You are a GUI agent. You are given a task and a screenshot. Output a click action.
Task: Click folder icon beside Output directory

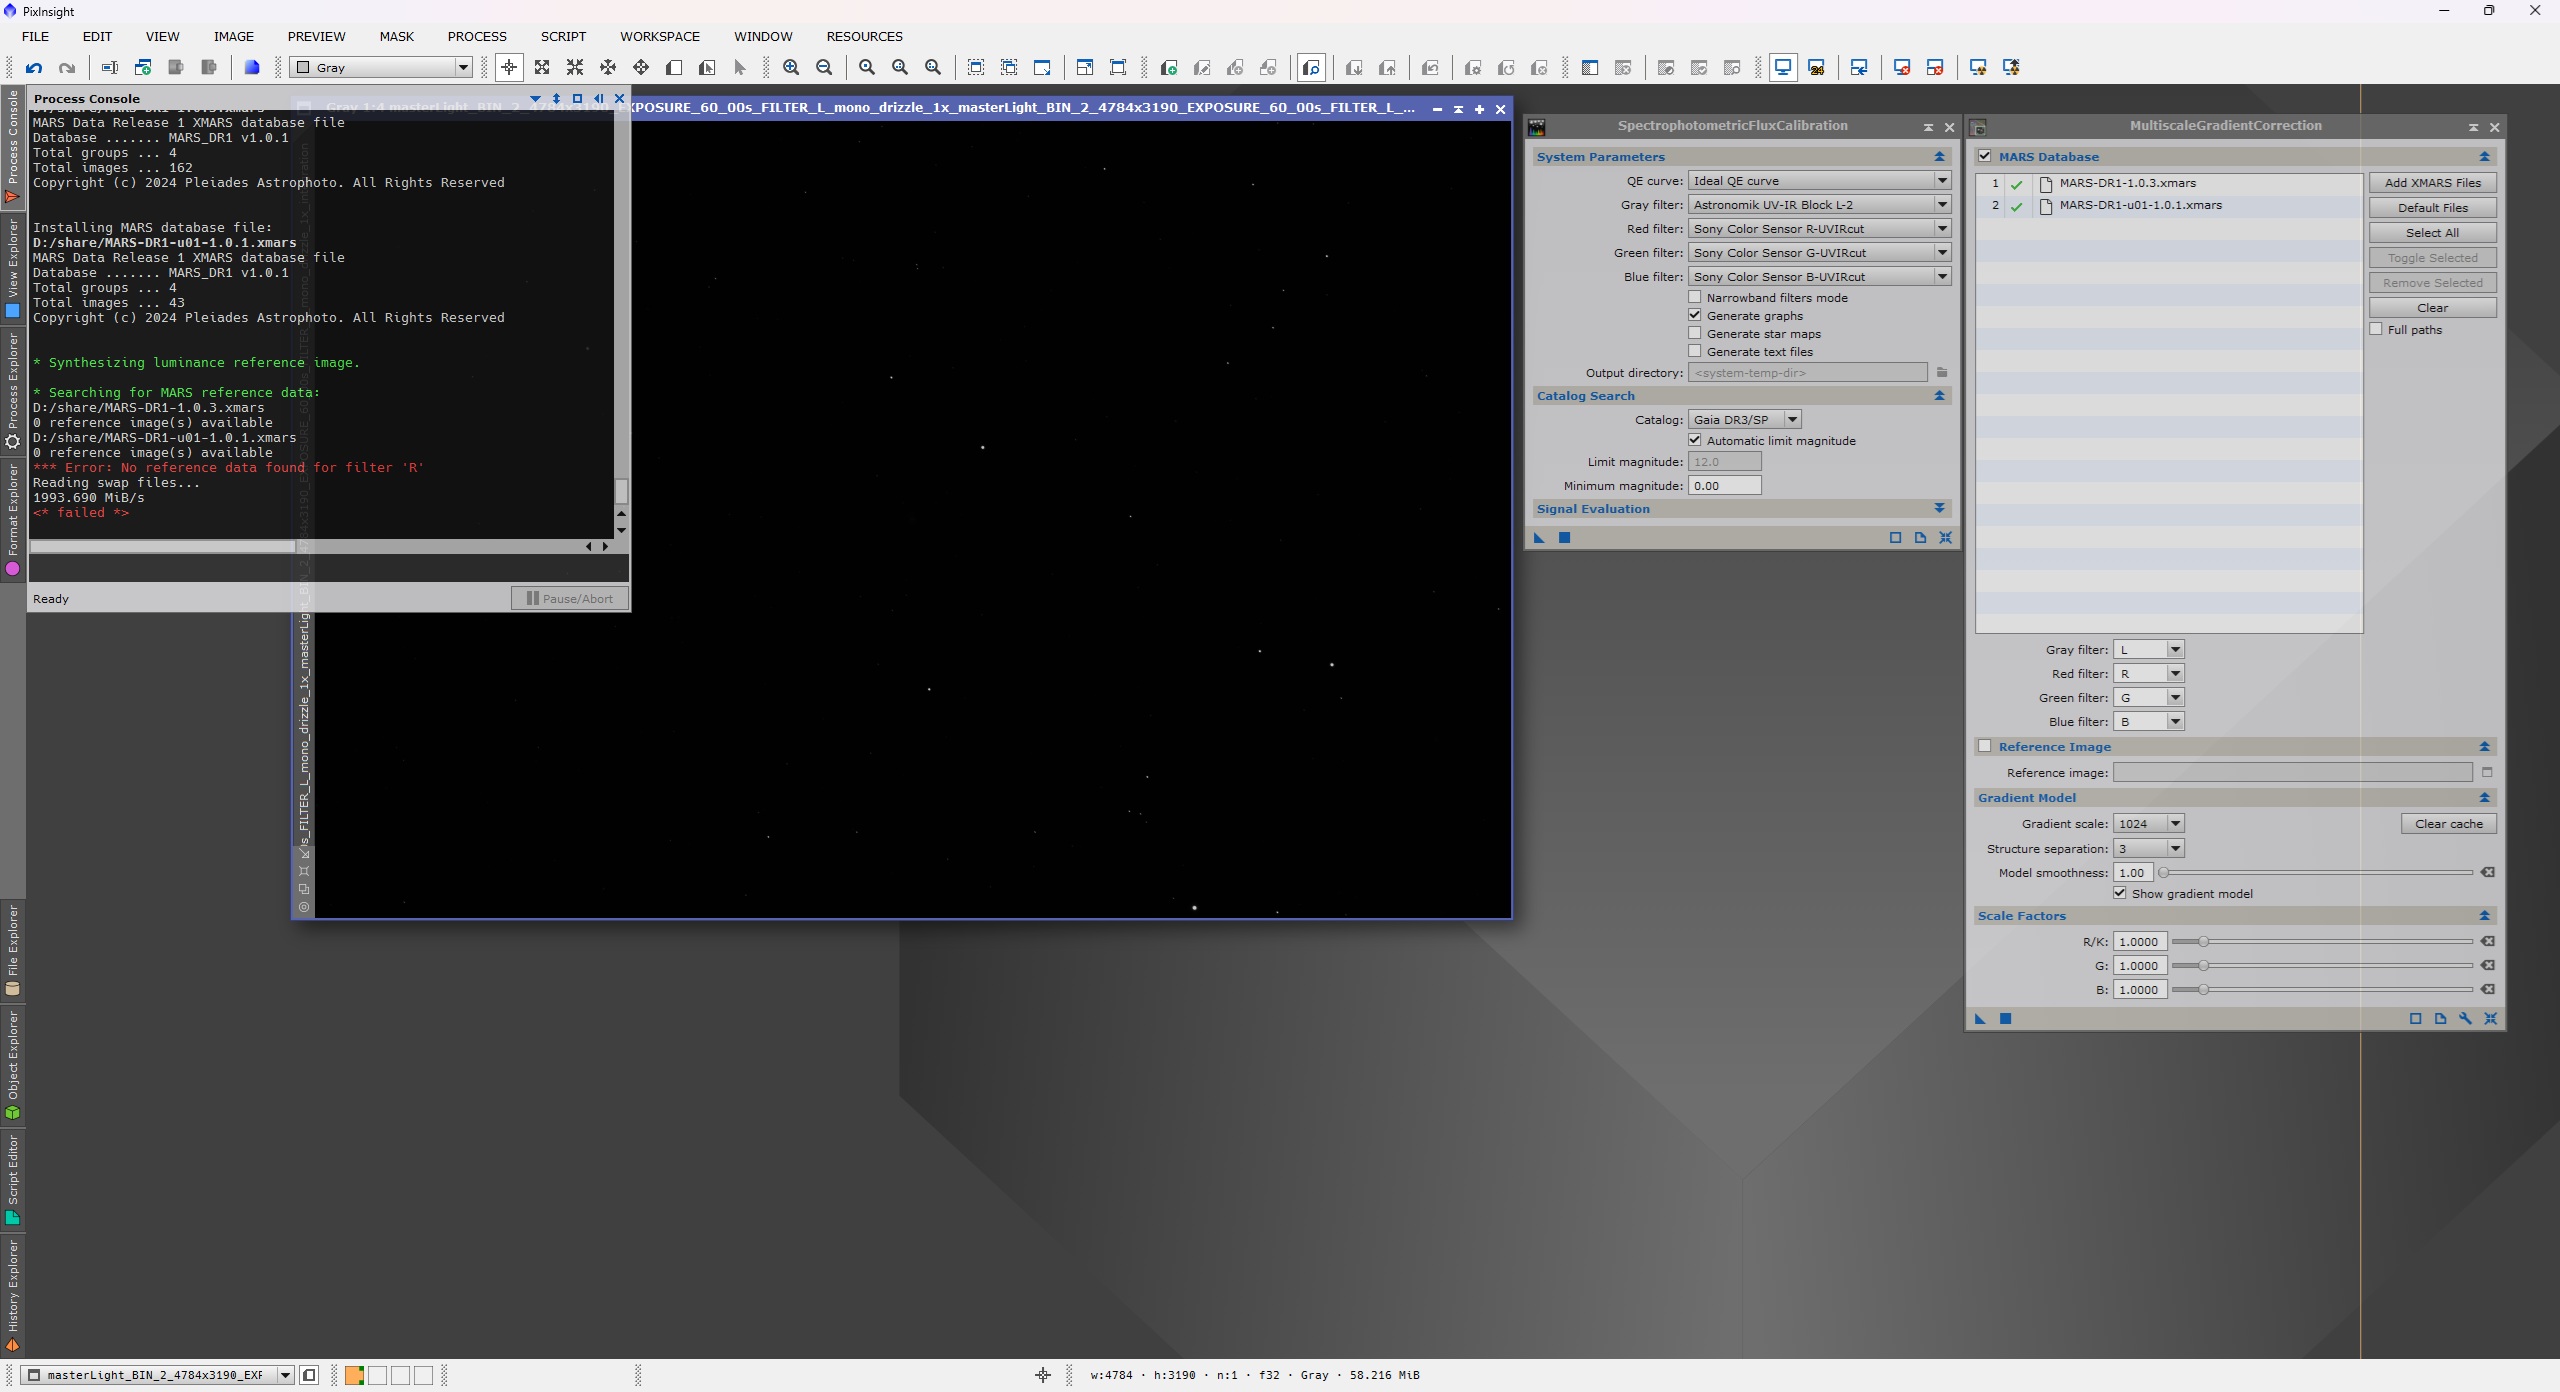tap(1942, 373)
